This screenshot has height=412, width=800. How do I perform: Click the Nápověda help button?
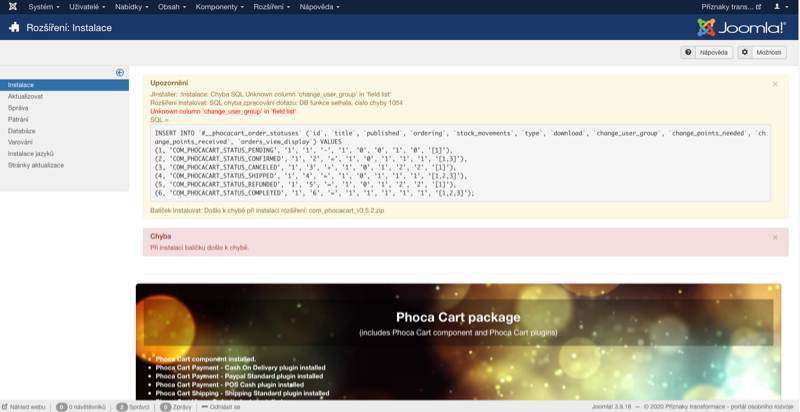tap(707, 53)
